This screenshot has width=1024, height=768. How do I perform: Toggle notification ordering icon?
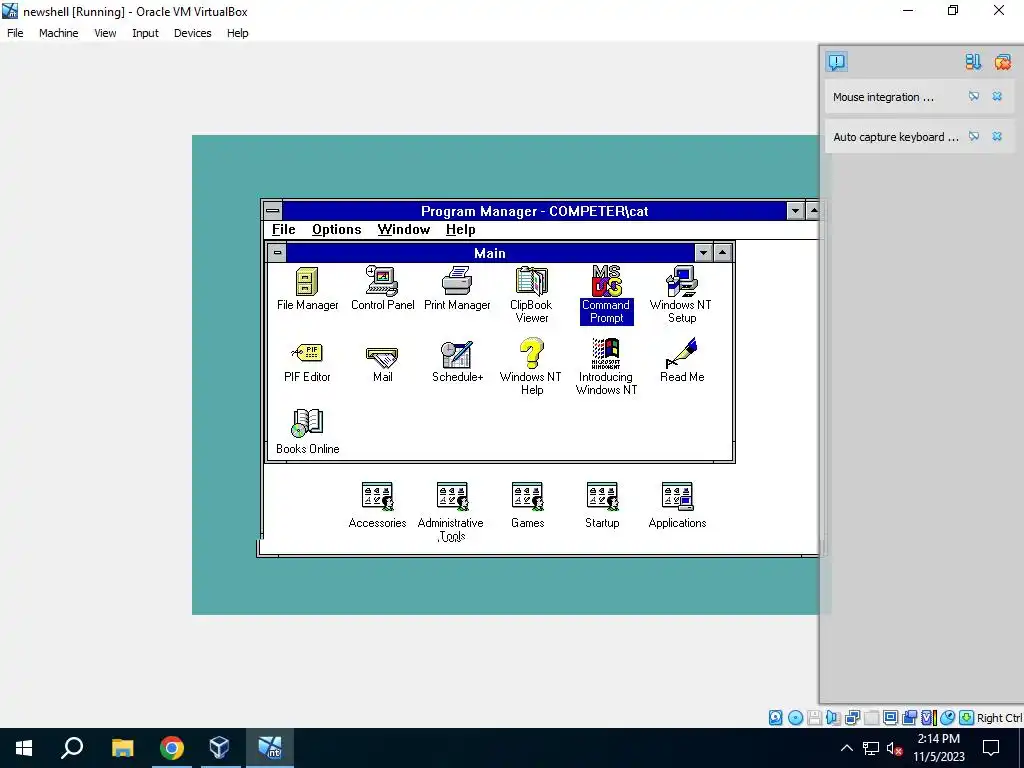click(973, 62)
